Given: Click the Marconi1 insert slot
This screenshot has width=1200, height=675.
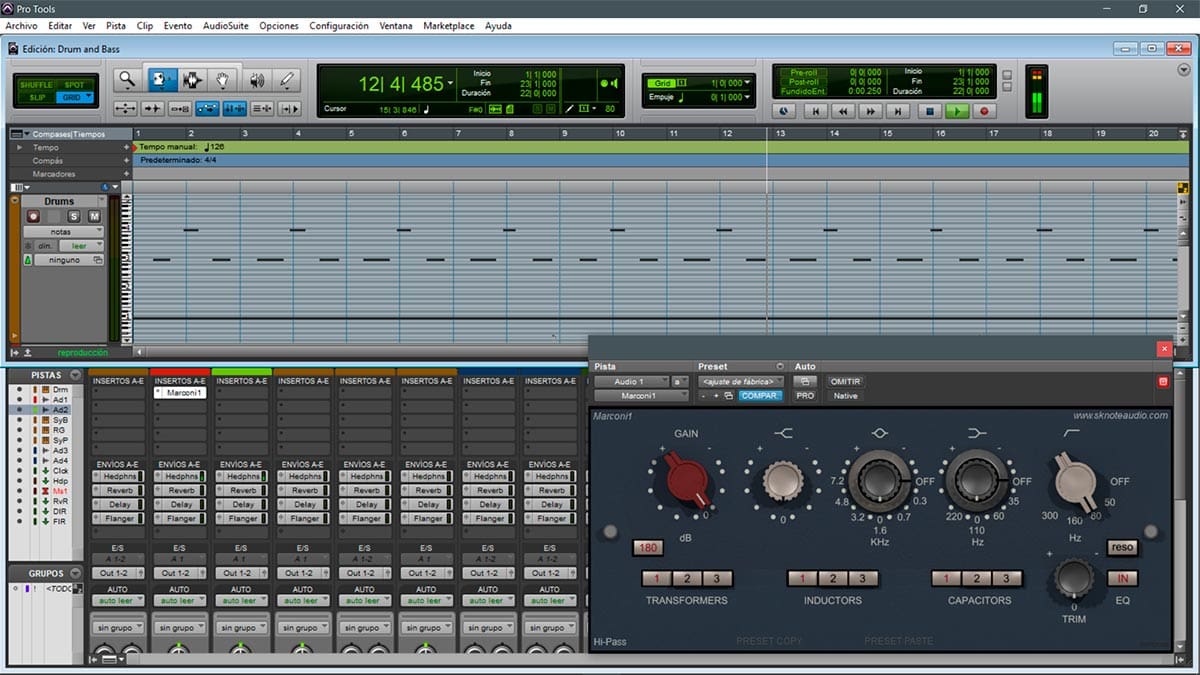Looking at the screenshot, I should [x=180, y=393].
